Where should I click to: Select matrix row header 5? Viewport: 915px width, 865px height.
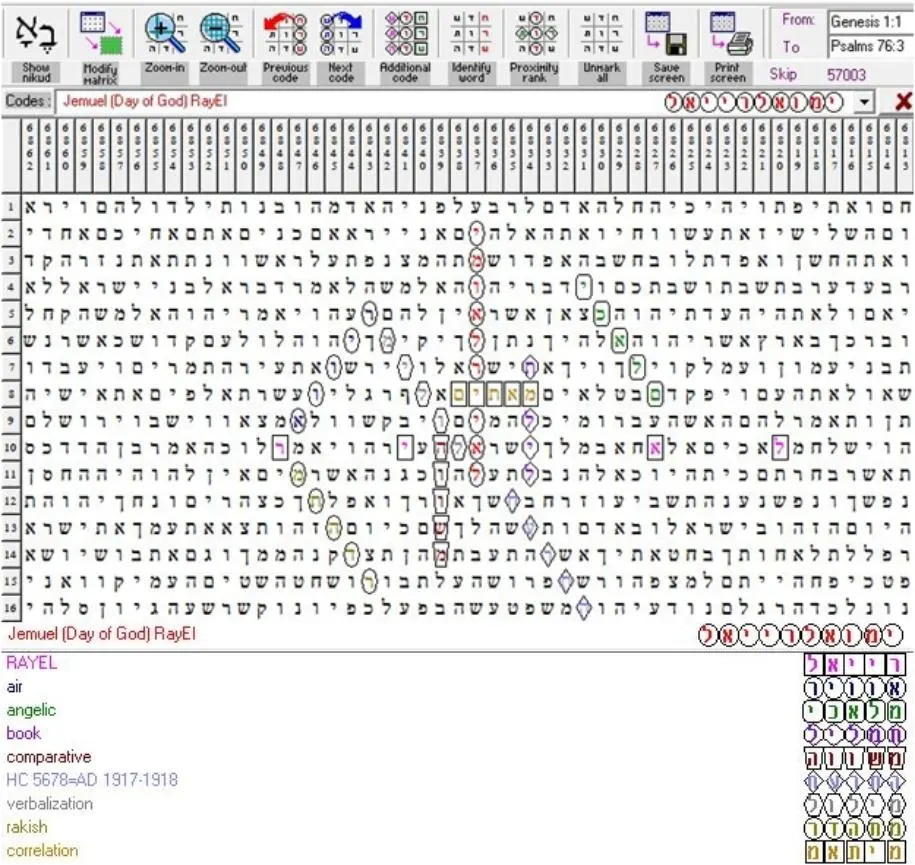(11, 314)
